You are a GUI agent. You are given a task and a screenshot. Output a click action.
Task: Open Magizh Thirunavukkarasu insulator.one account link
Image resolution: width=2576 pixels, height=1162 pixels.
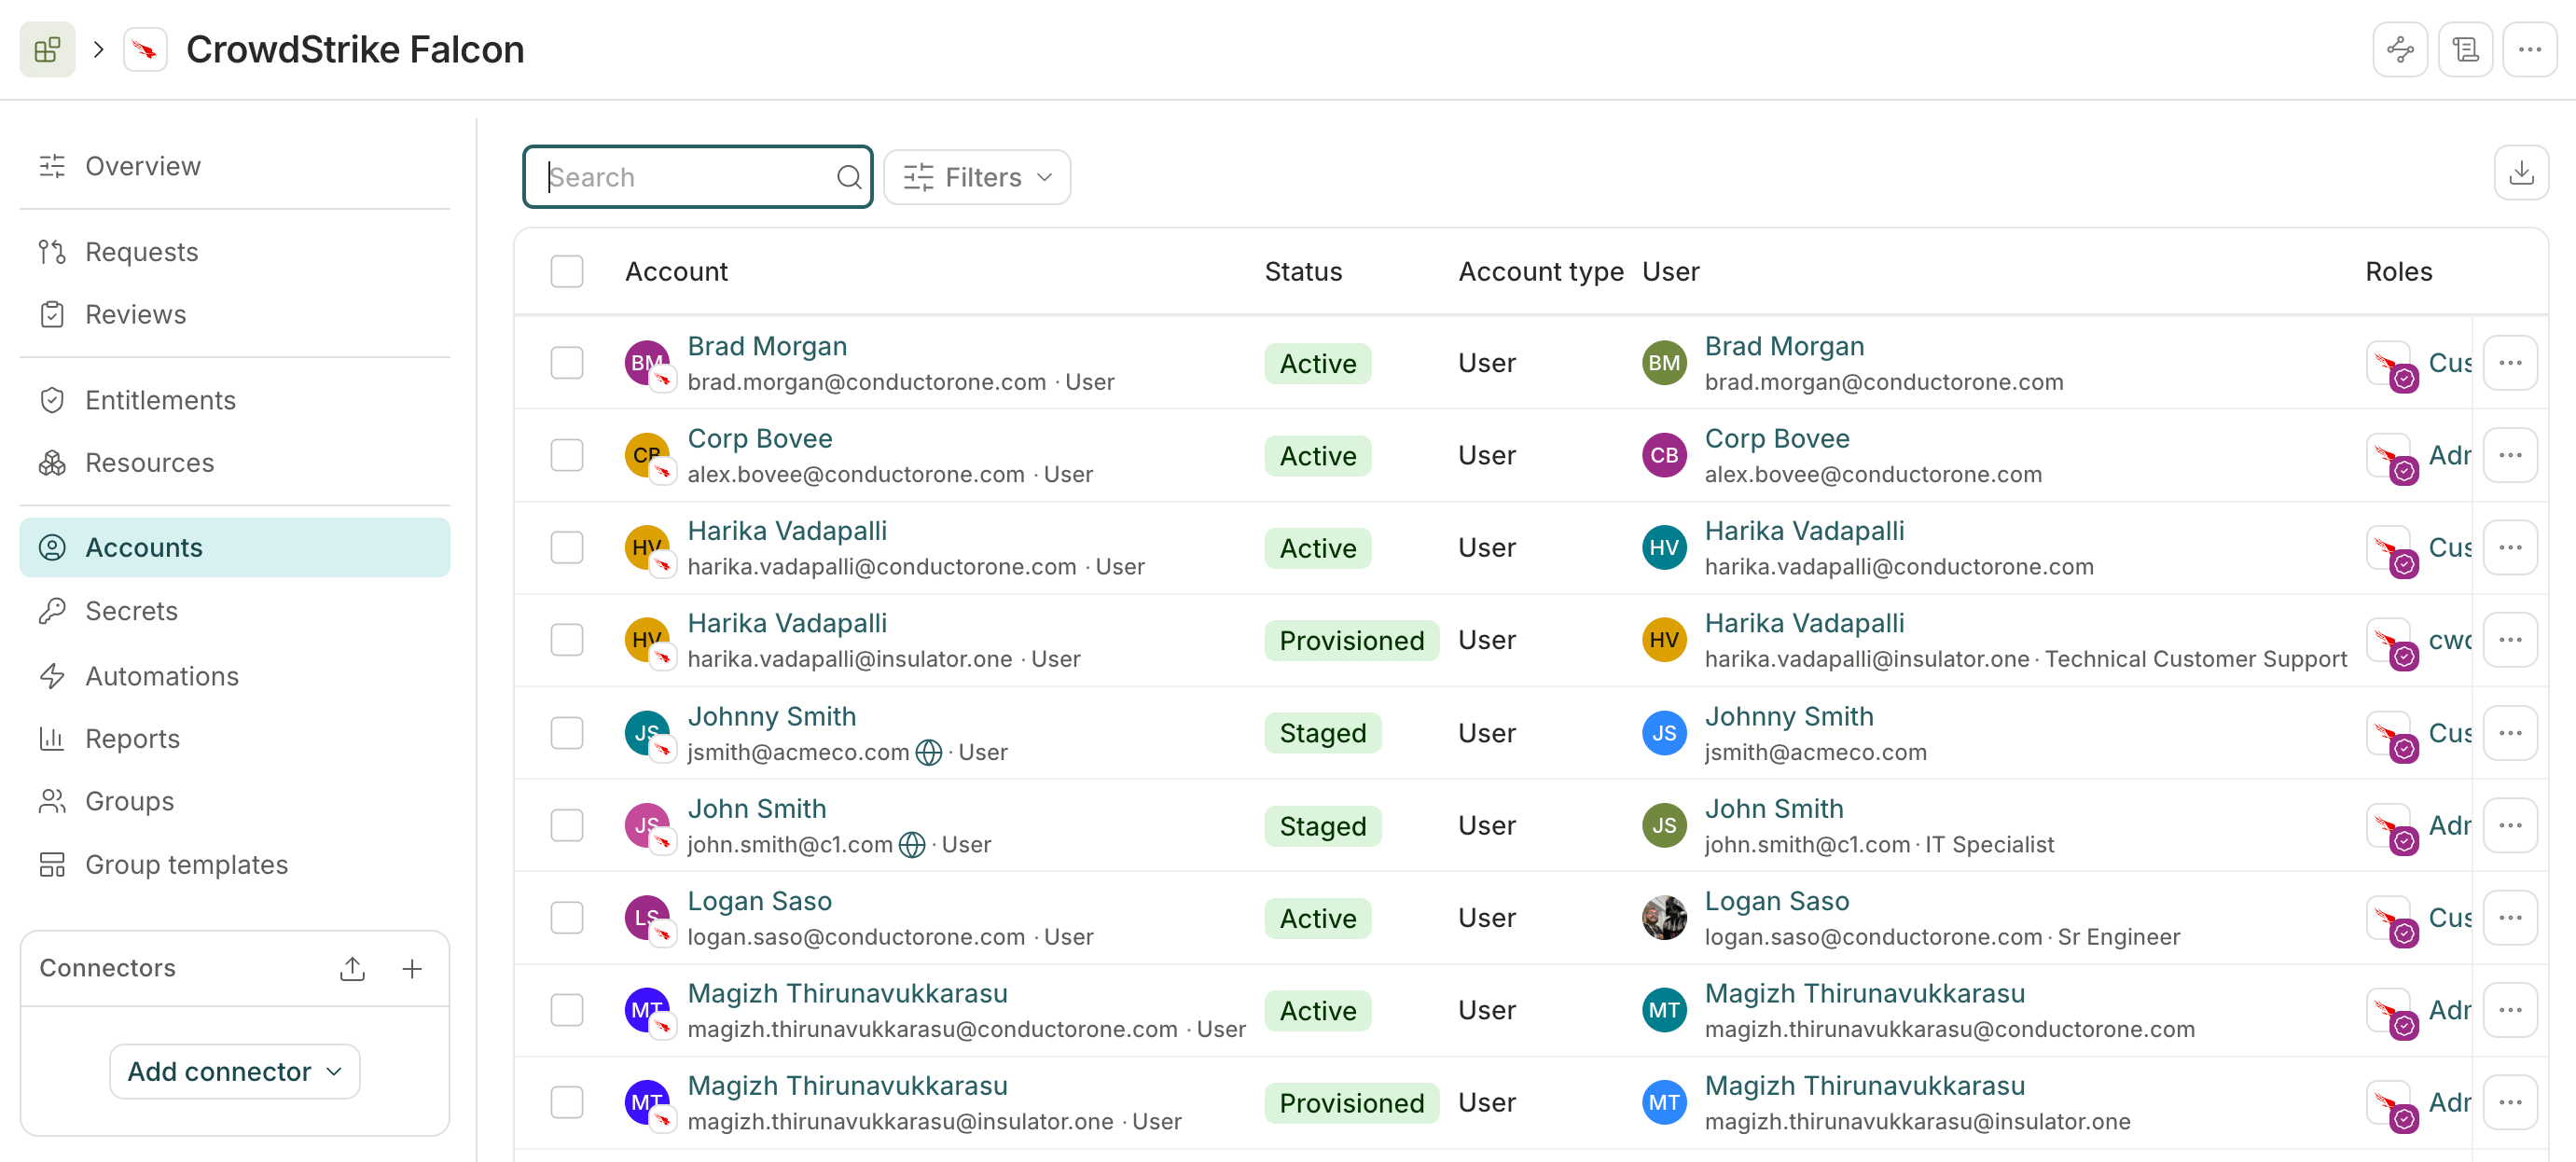847,1086
